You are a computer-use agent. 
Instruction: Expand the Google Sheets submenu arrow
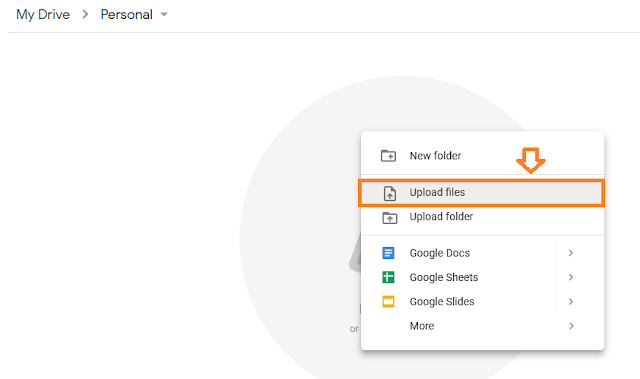571,277
